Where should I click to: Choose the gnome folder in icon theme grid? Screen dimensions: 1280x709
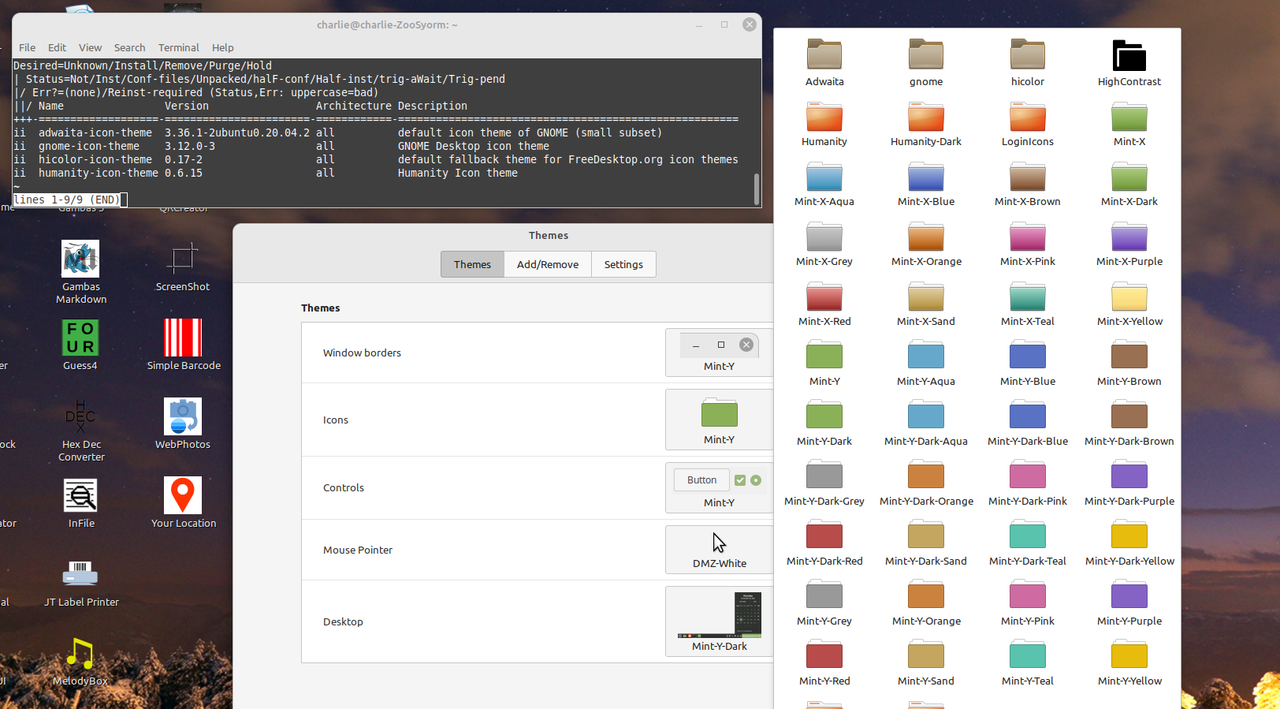click(926, 64)
